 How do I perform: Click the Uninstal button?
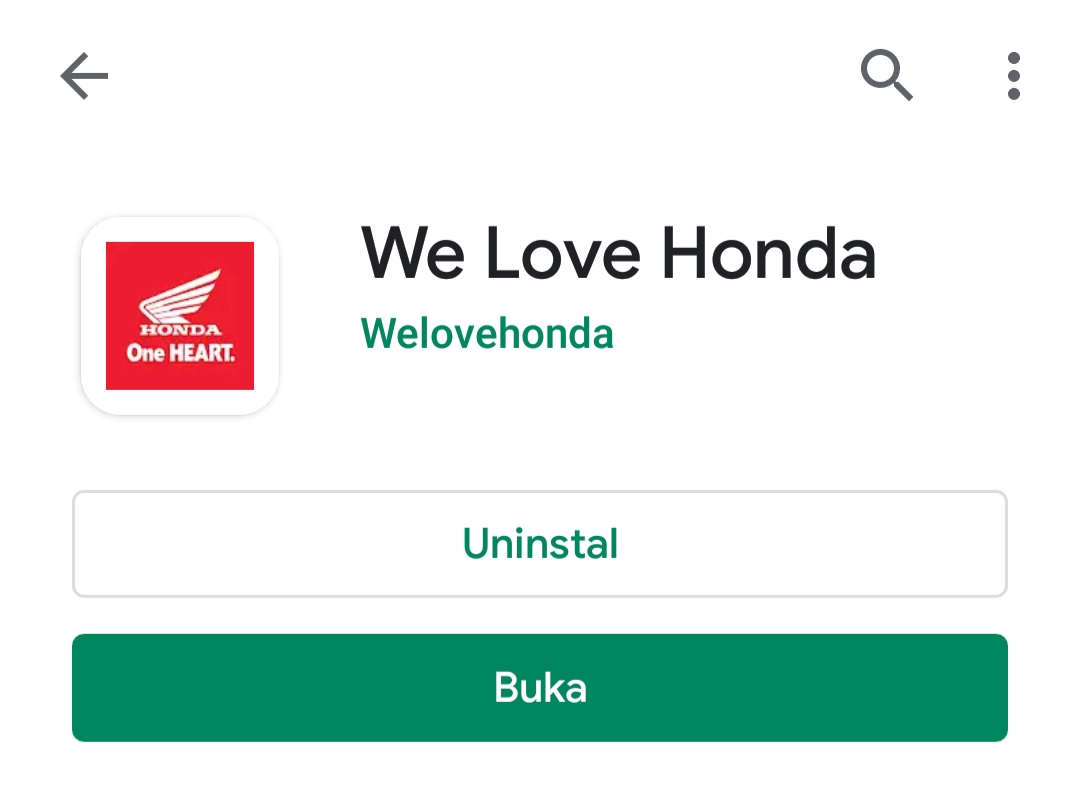[540, 544]
